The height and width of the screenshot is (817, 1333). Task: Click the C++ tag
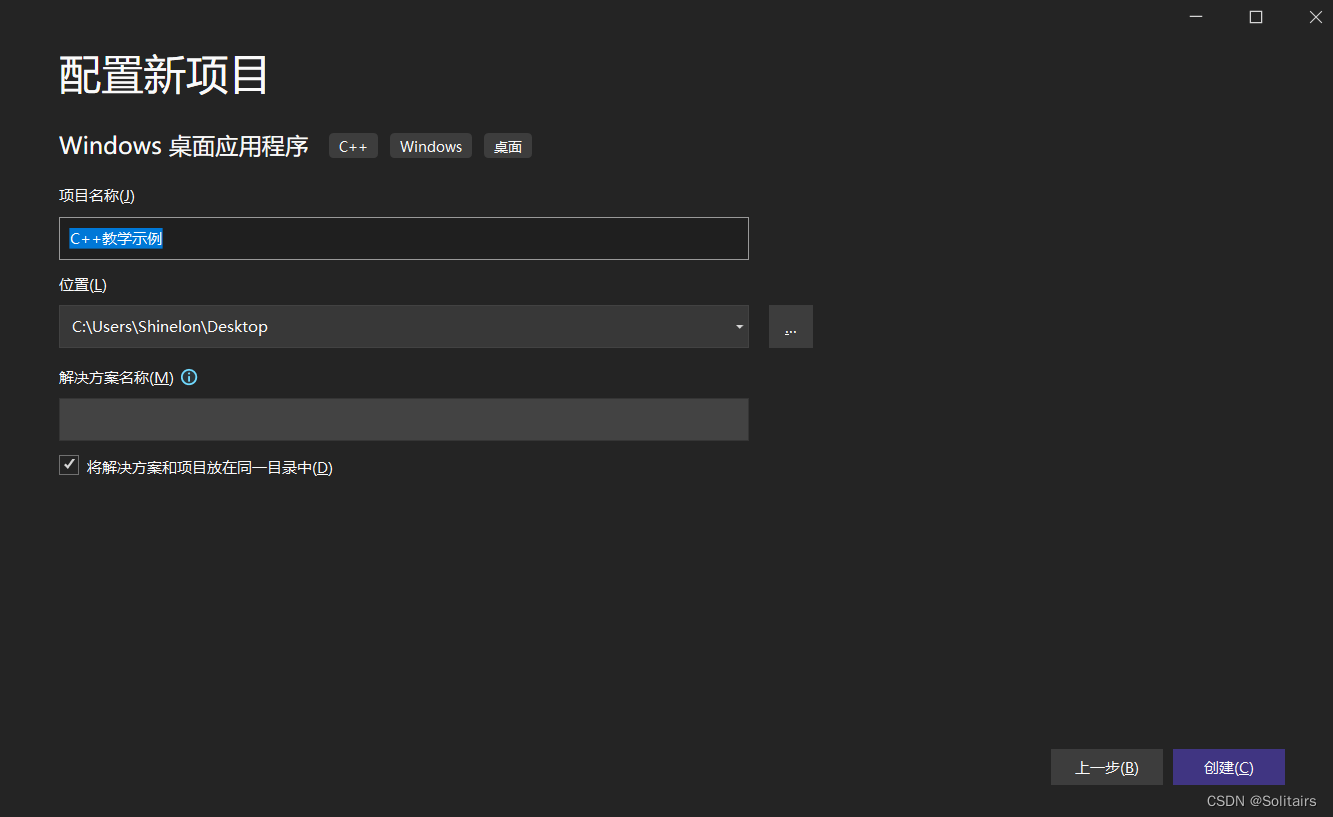tap(353, 146)
